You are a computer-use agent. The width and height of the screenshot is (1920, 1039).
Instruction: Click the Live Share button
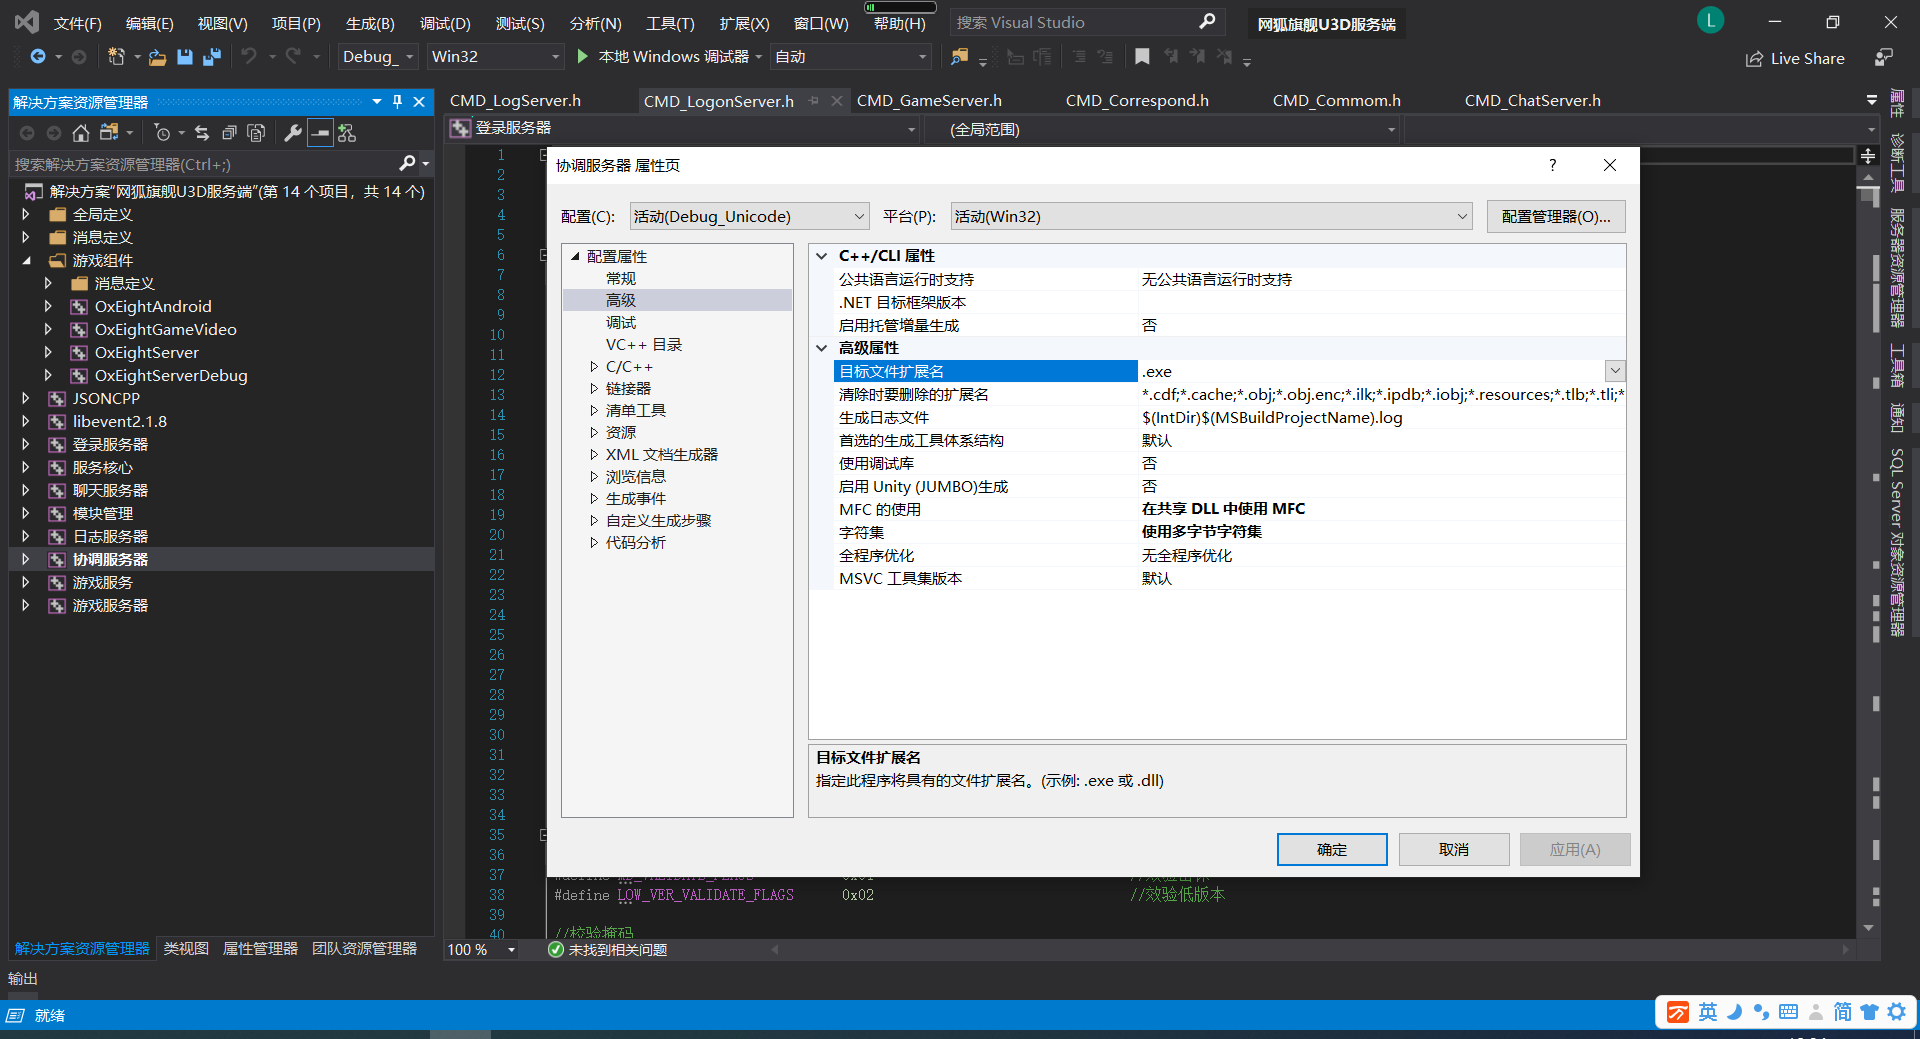pos(1796,59)
